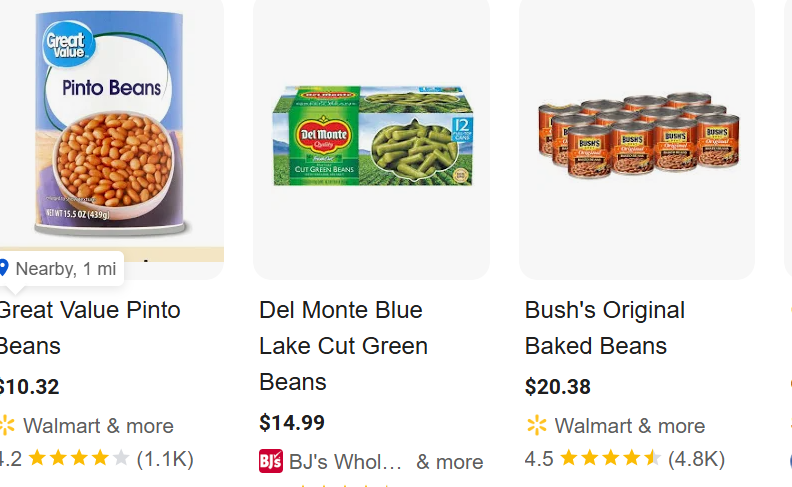Click the Nearby location pin icon
The height and width of the screenshot is (487, 792).
pos(4,268)
